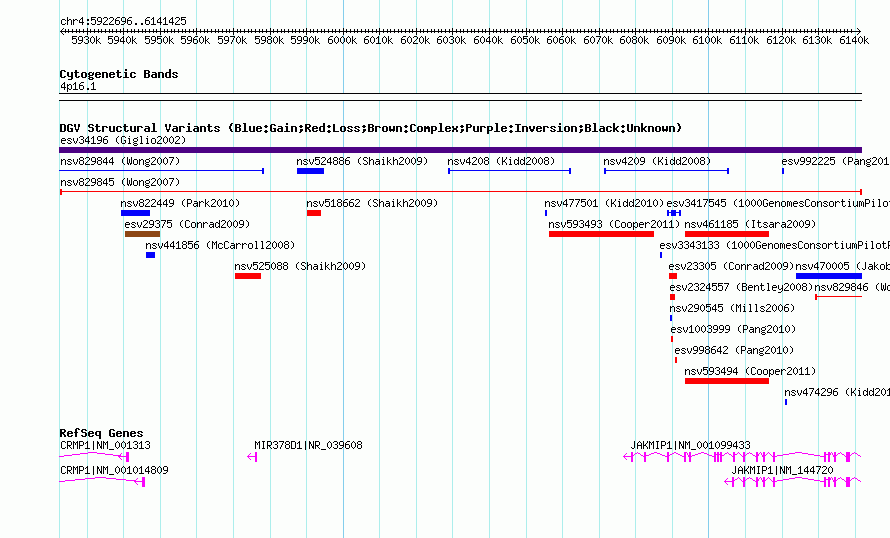Viewport: 890px width, 538px height.
Task: Open variant nsv593494 (Cooper2011)
Action: (750, 371)
